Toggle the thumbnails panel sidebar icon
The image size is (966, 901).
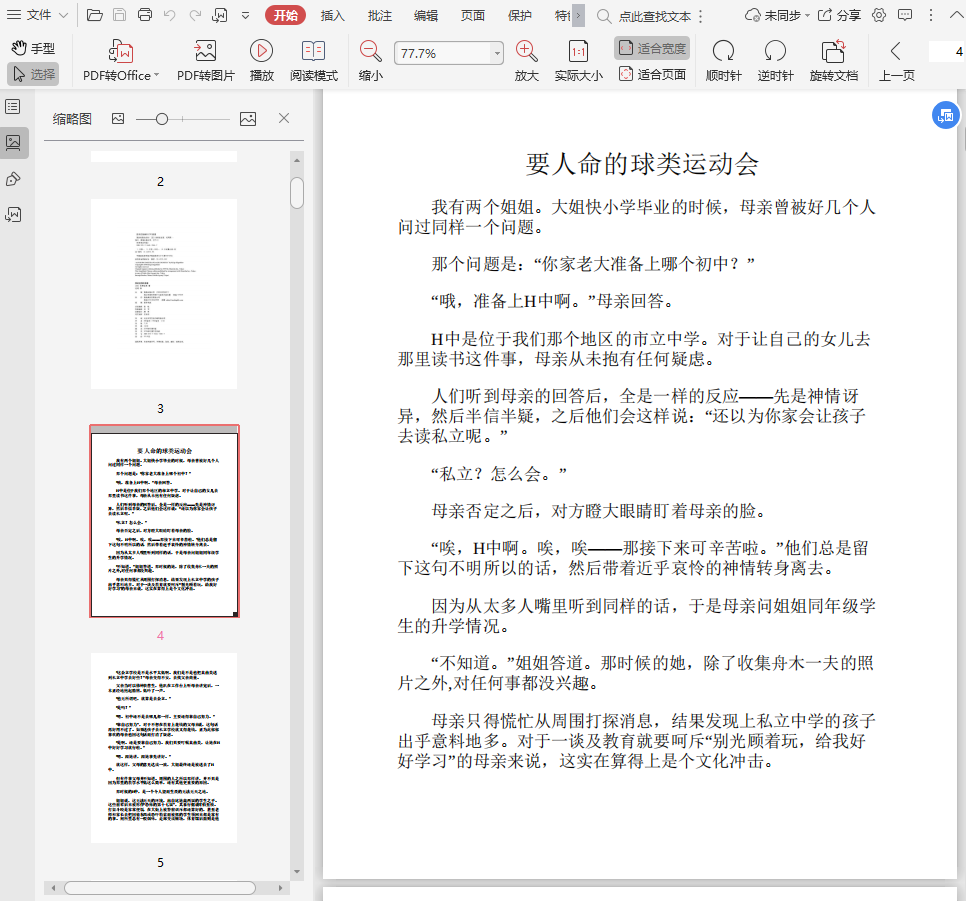point(13,143)
